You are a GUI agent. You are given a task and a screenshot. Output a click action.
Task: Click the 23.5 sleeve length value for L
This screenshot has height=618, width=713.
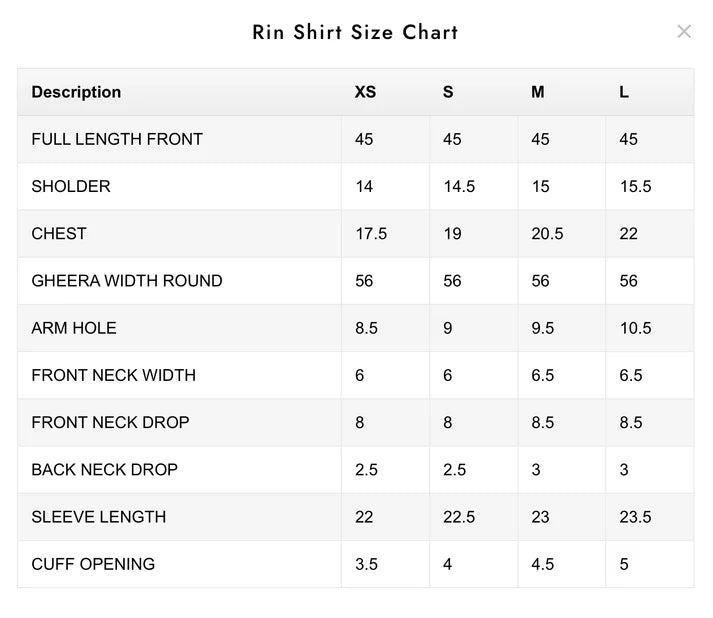coord(635,517)
